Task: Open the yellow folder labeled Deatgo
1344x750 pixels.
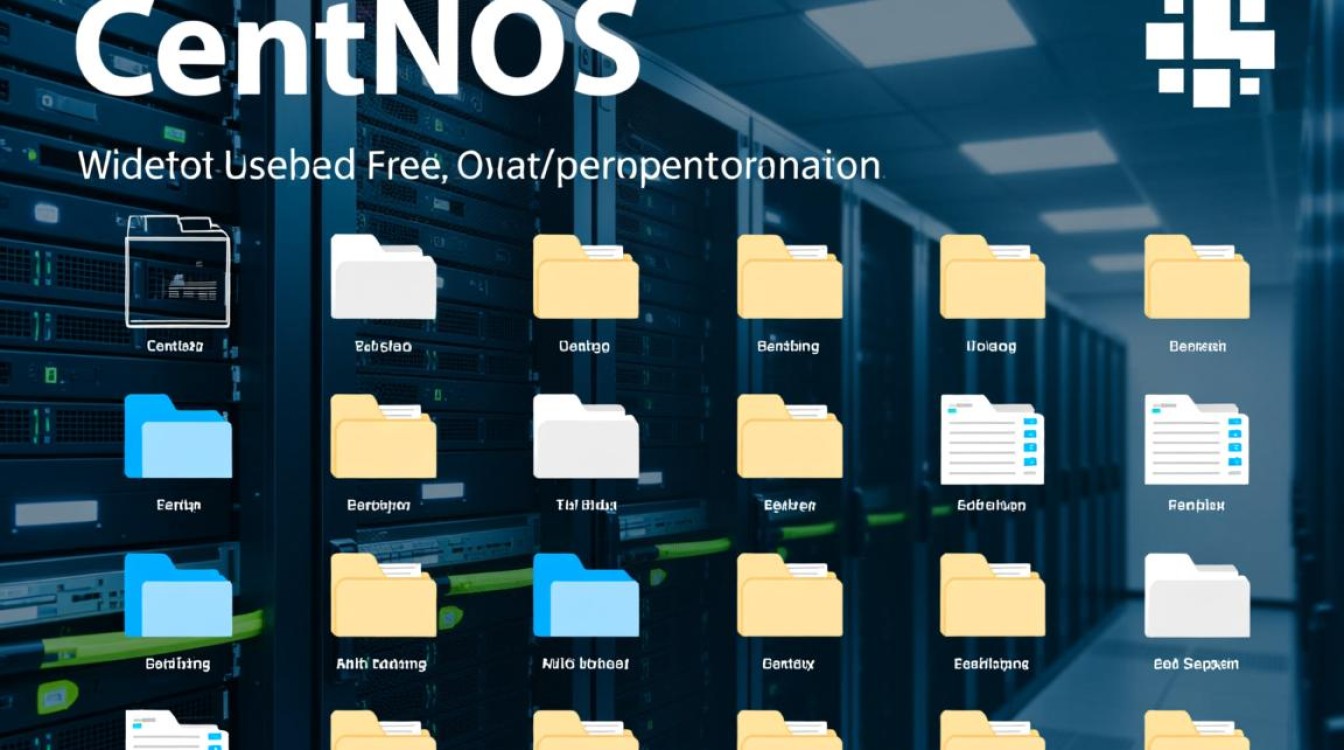Action: coord(586,277)
